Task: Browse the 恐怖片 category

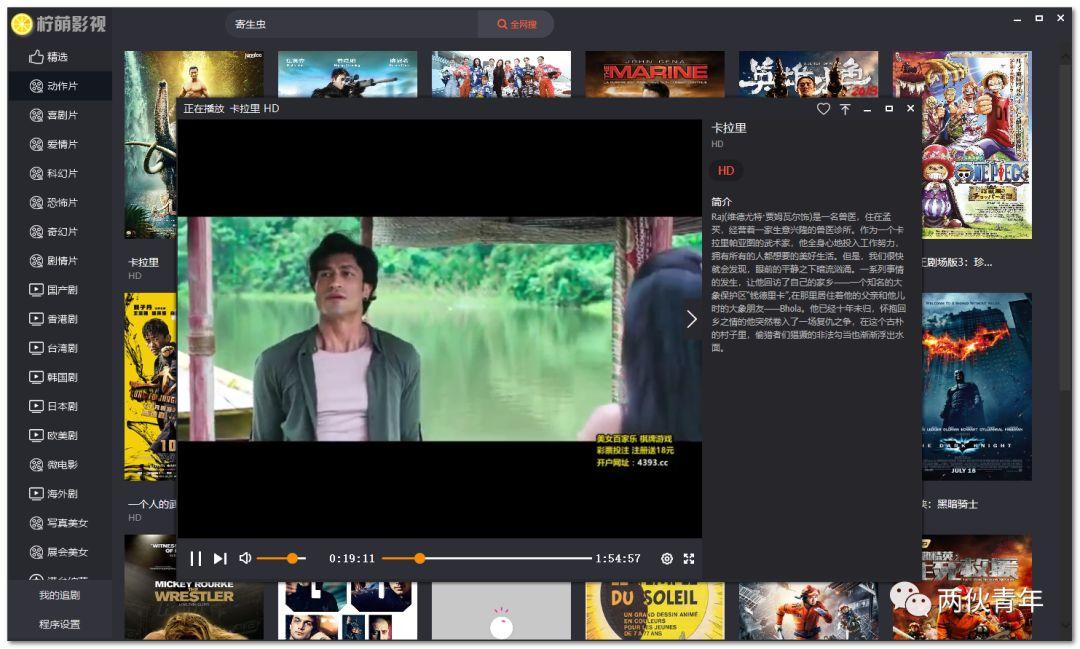Action: tap(59, 203)
